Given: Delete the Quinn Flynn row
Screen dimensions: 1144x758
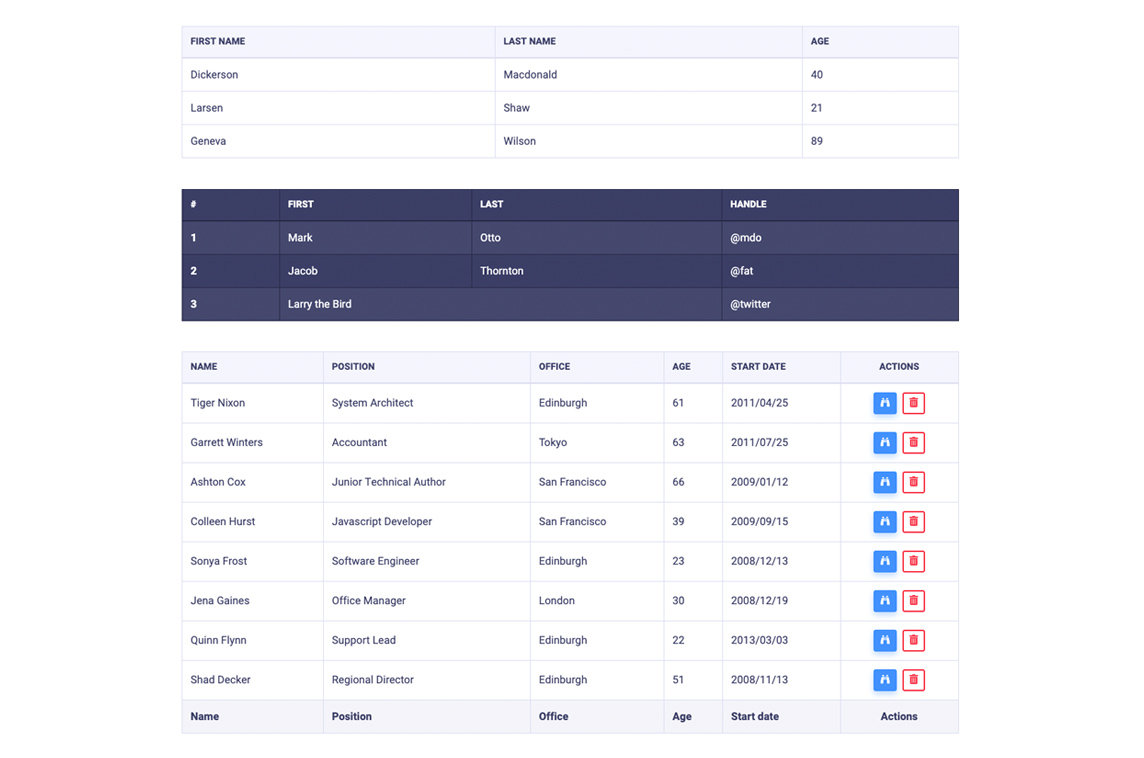Looking at the screenshot, I should pos(913,640).
